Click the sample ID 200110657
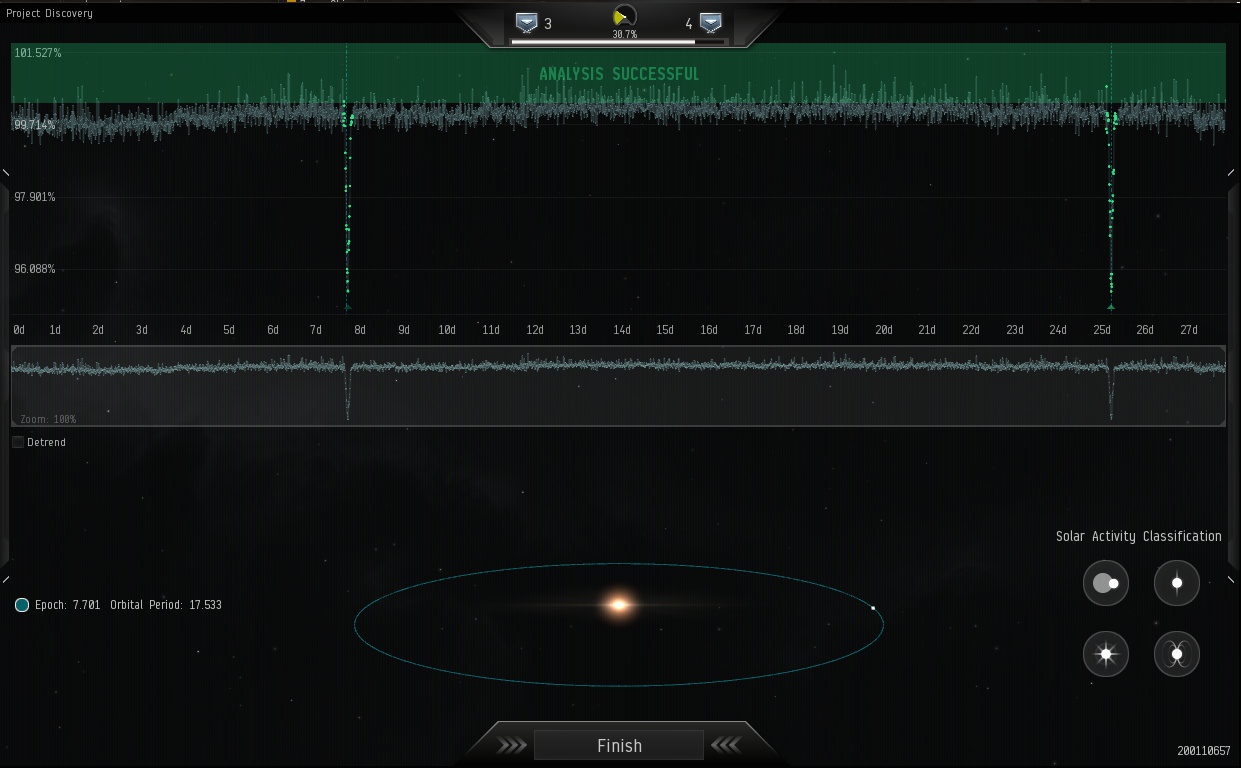The height and width of the screenshot is (768, 1241). (x=1204, y=751)
